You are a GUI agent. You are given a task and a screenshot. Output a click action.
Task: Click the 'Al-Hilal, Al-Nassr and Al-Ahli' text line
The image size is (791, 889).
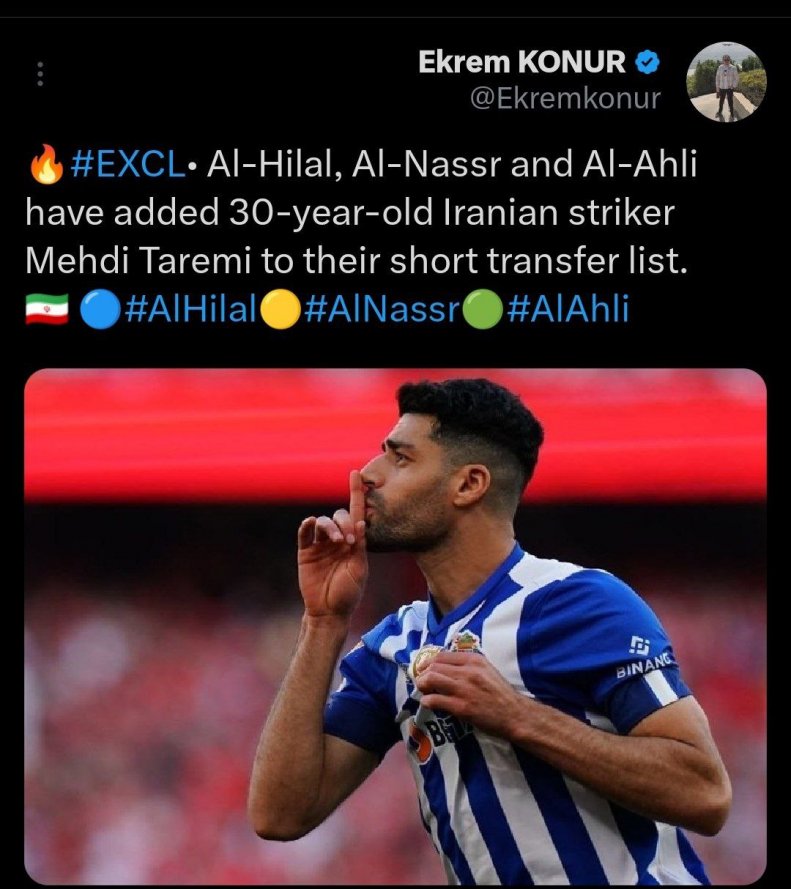click(452, 164)
